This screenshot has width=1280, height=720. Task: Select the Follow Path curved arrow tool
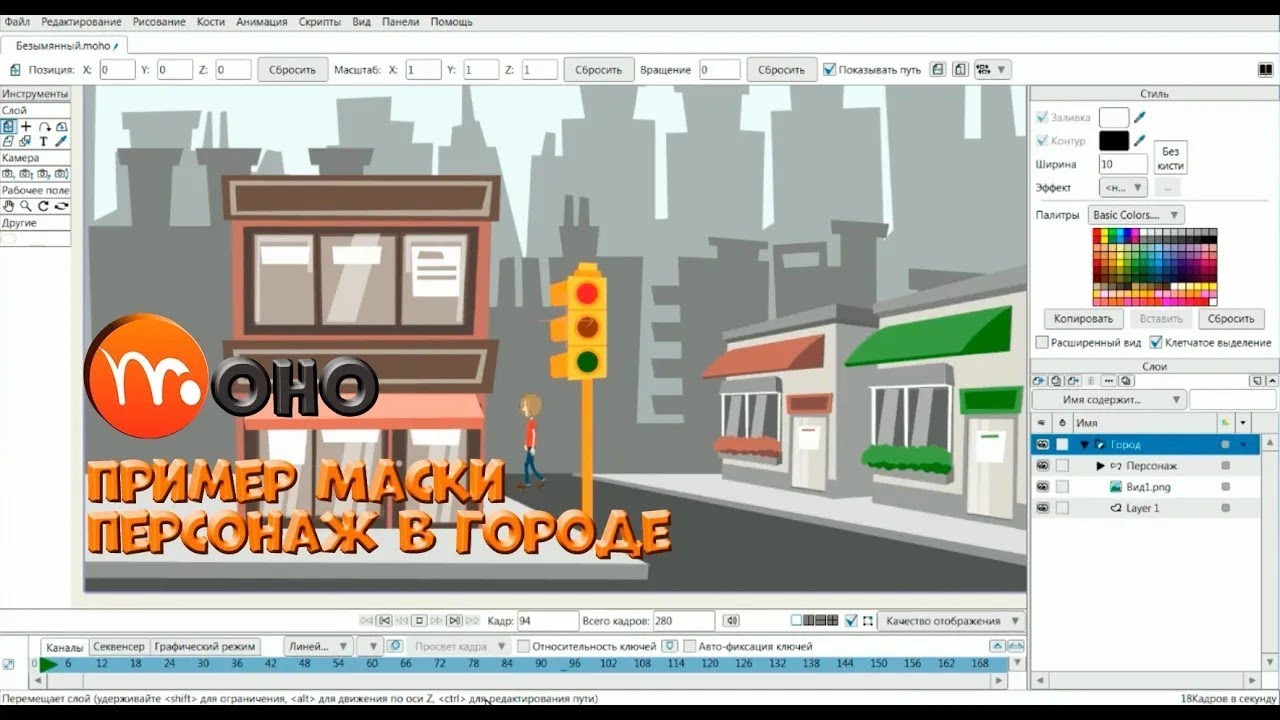[x=44, y=127]
